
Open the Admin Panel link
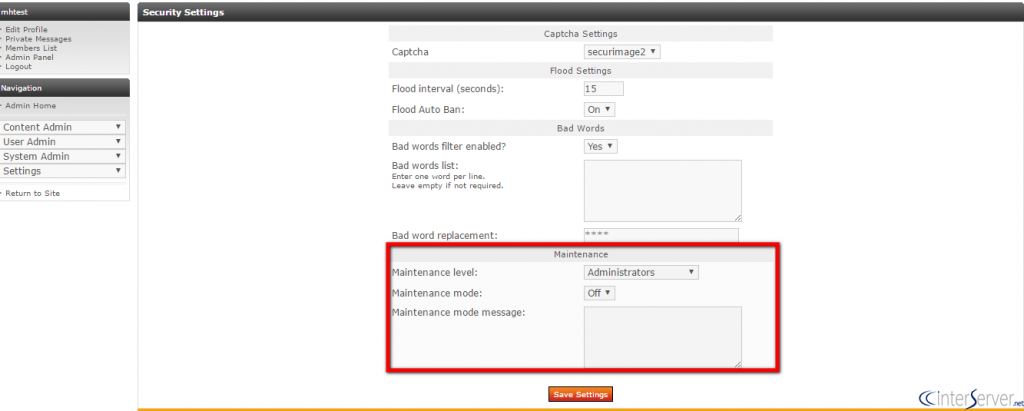pos(29,57)
